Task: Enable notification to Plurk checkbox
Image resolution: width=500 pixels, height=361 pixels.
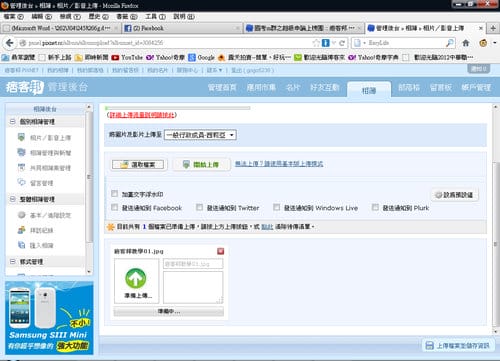Action: point(375,207)
